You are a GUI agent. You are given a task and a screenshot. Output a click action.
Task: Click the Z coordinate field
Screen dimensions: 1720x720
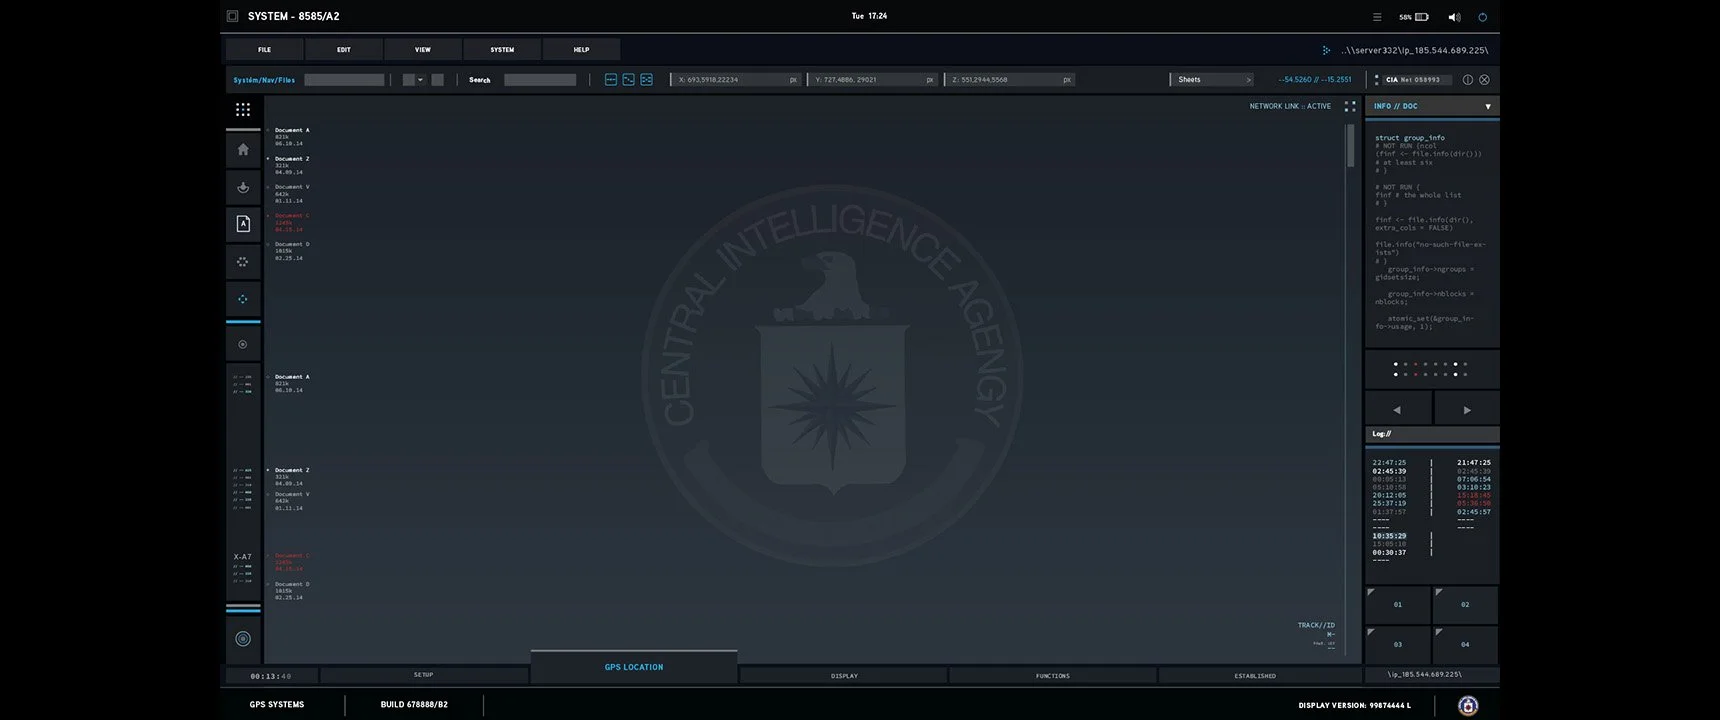[x=1010, y=80]
